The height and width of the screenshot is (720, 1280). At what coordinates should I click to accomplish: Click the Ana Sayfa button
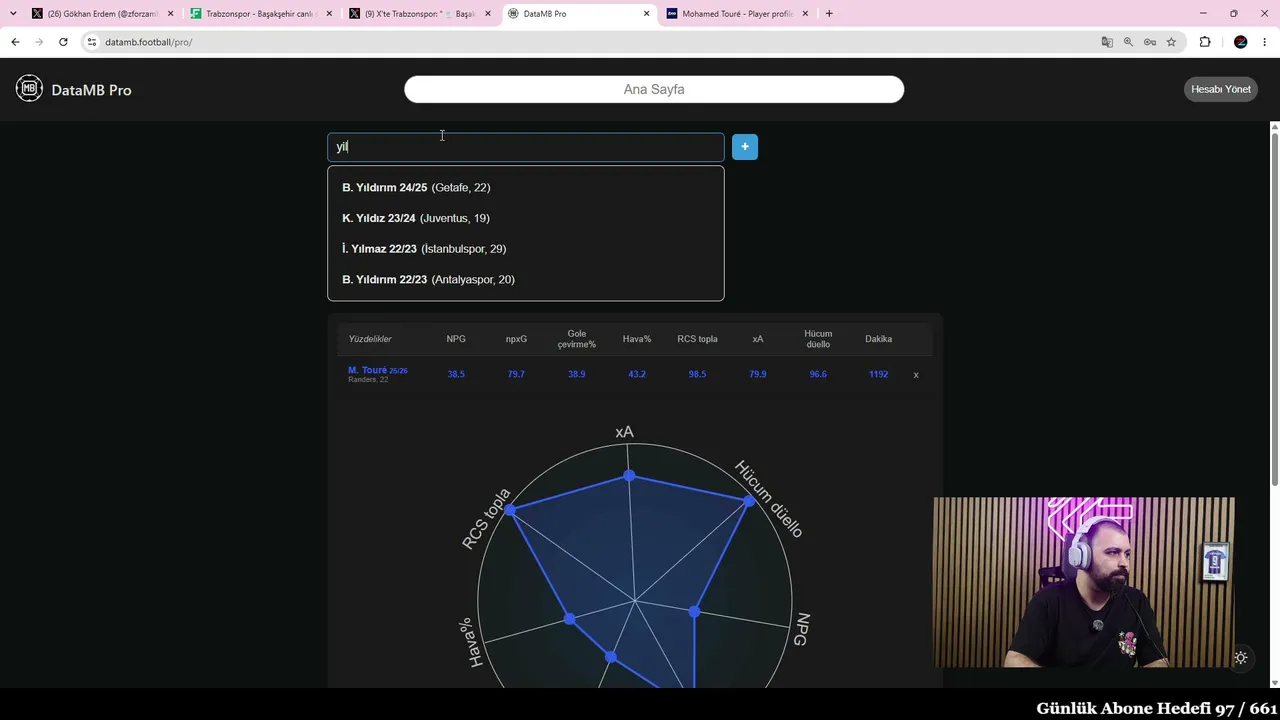coord(654,89)
